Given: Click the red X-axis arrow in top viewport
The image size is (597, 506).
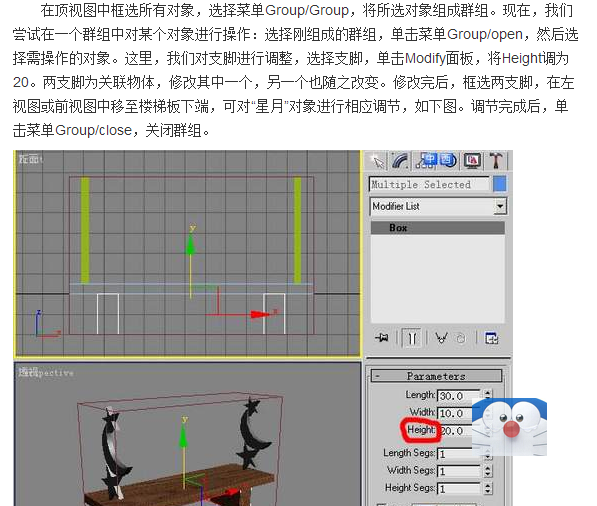Looking at the screenshot, I should coord(260,314).
